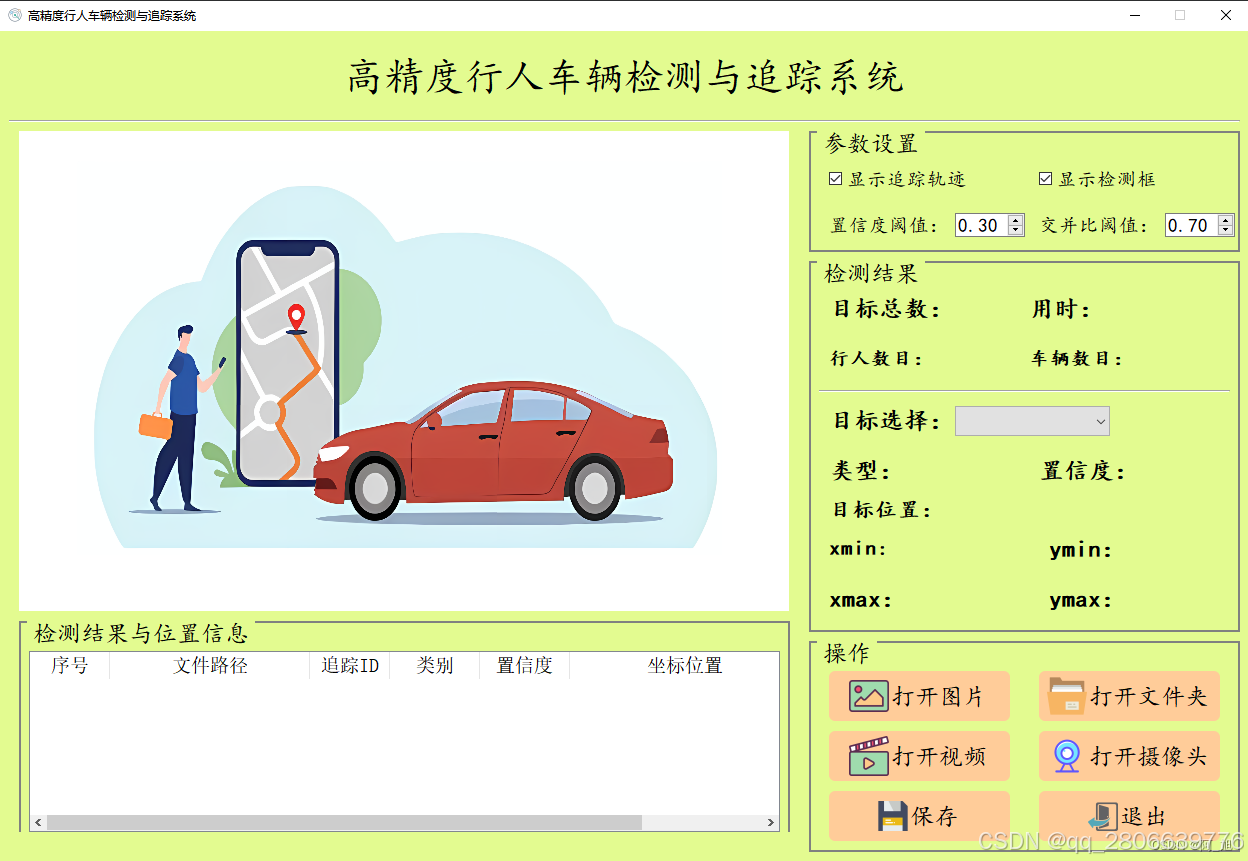Click the 类型 label
1248x861 pixels.
862,470
